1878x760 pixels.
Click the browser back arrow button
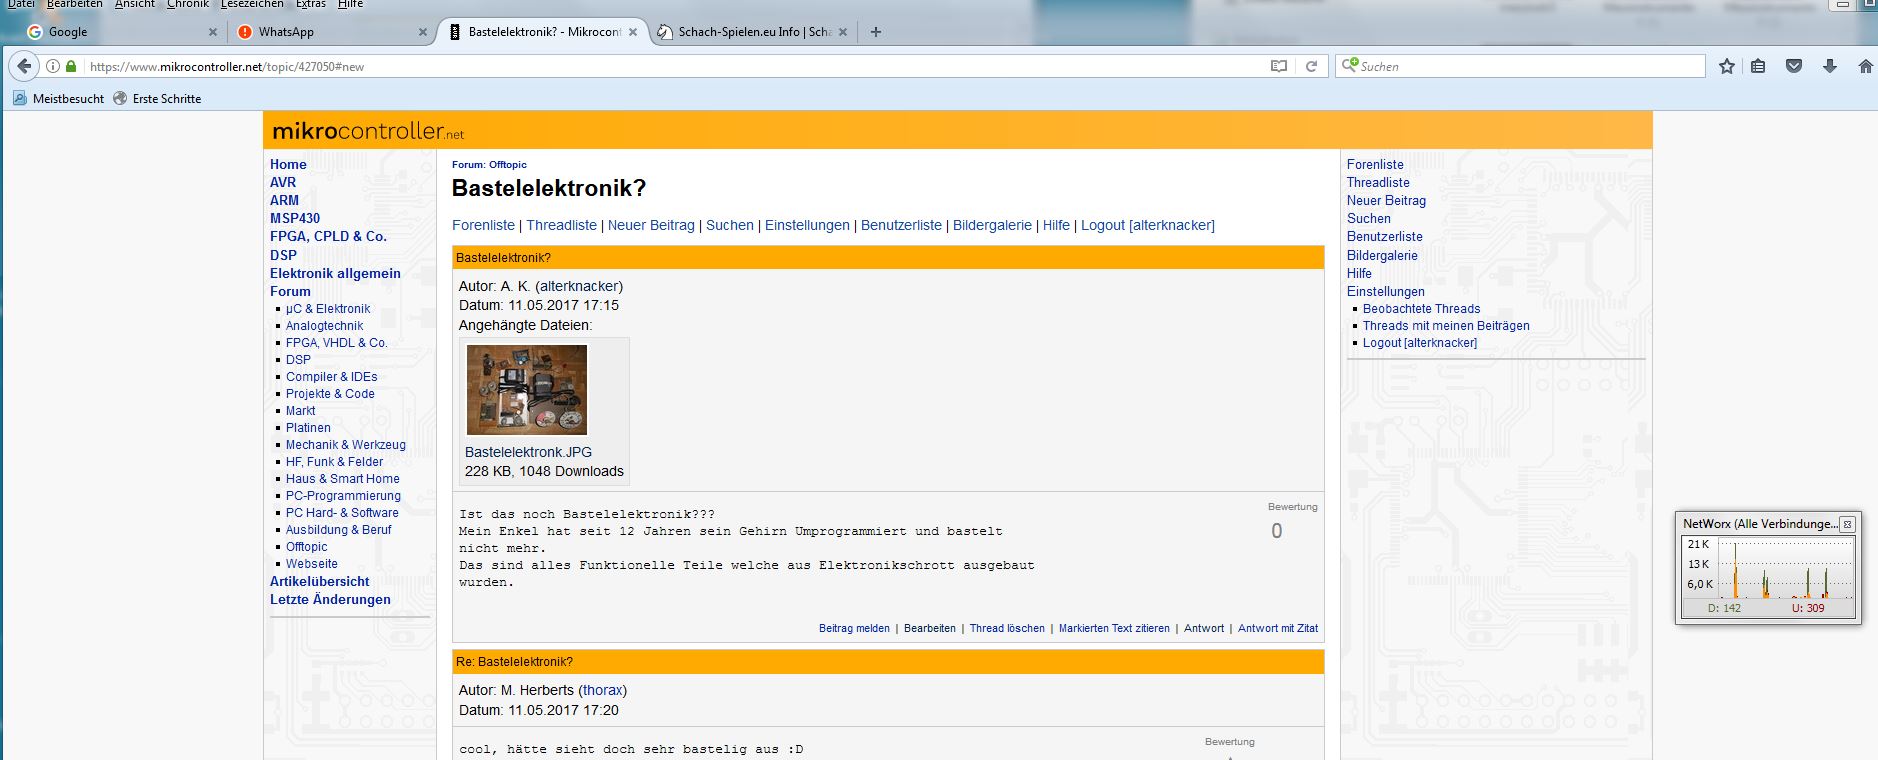[x=24, y=66]
